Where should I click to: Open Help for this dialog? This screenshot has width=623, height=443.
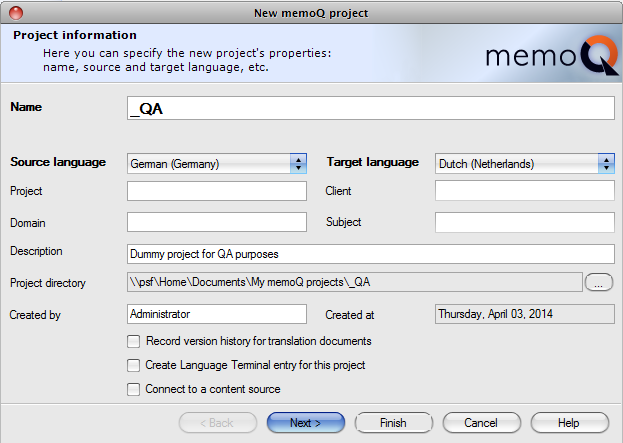coord(569,423)
